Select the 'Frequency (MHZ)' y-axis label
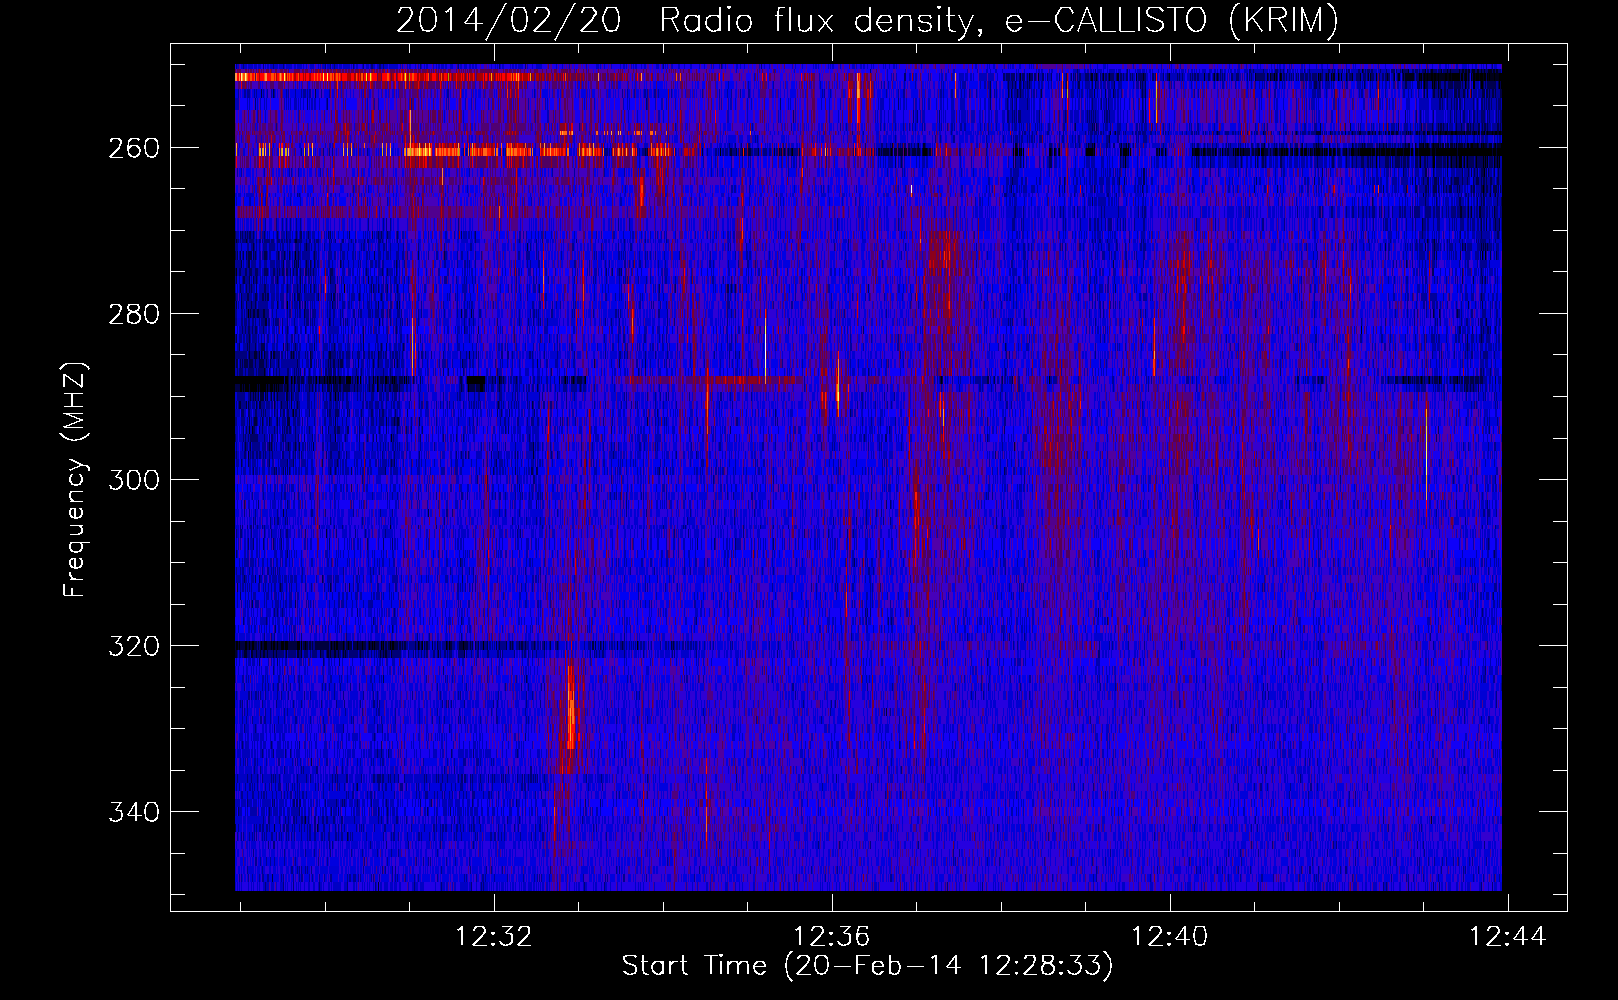This screenshot has width=1618, height=1000. [x=75, y=479]
